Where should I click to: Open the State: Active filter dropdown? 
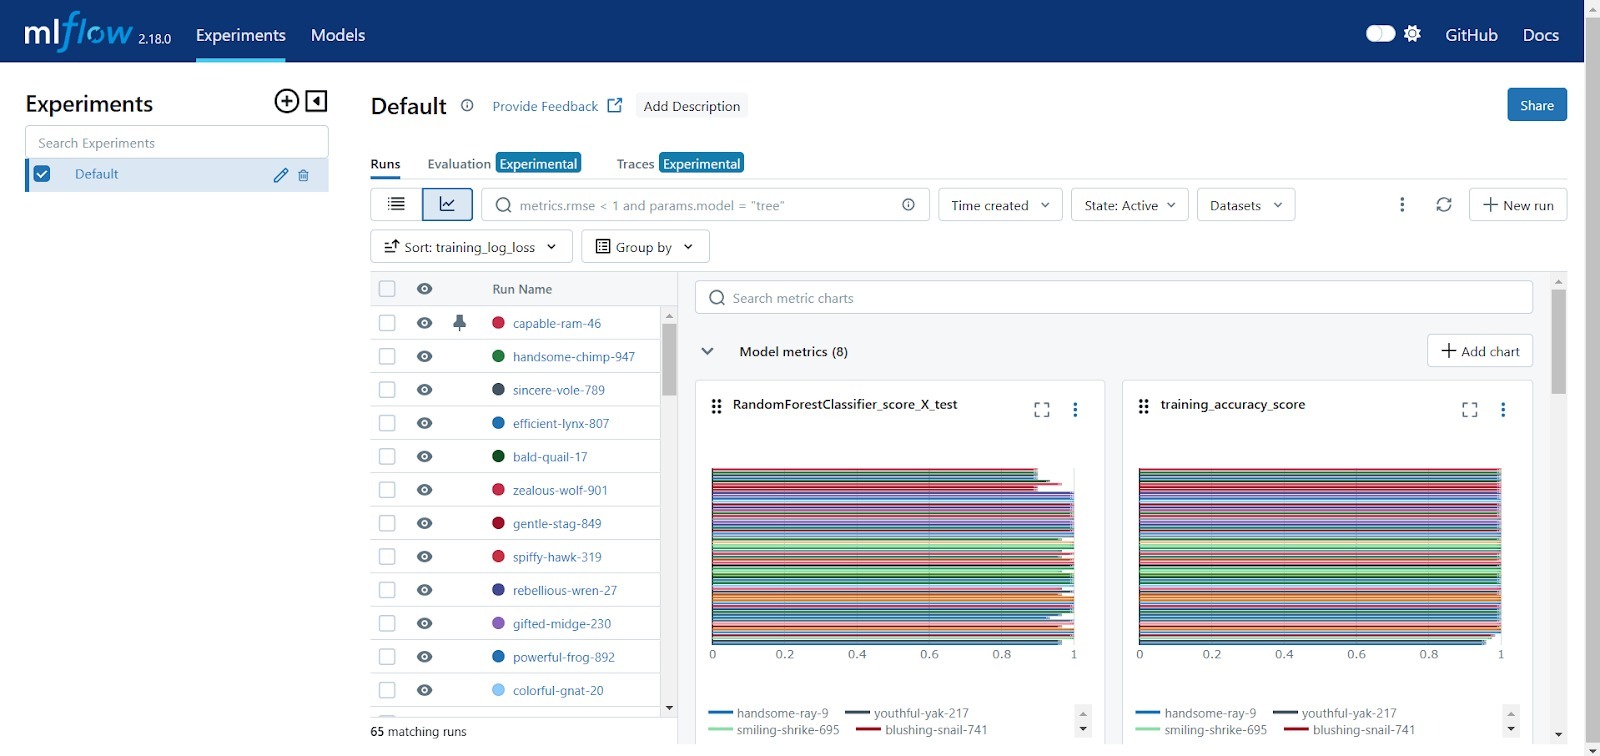tap(1129, 205)
